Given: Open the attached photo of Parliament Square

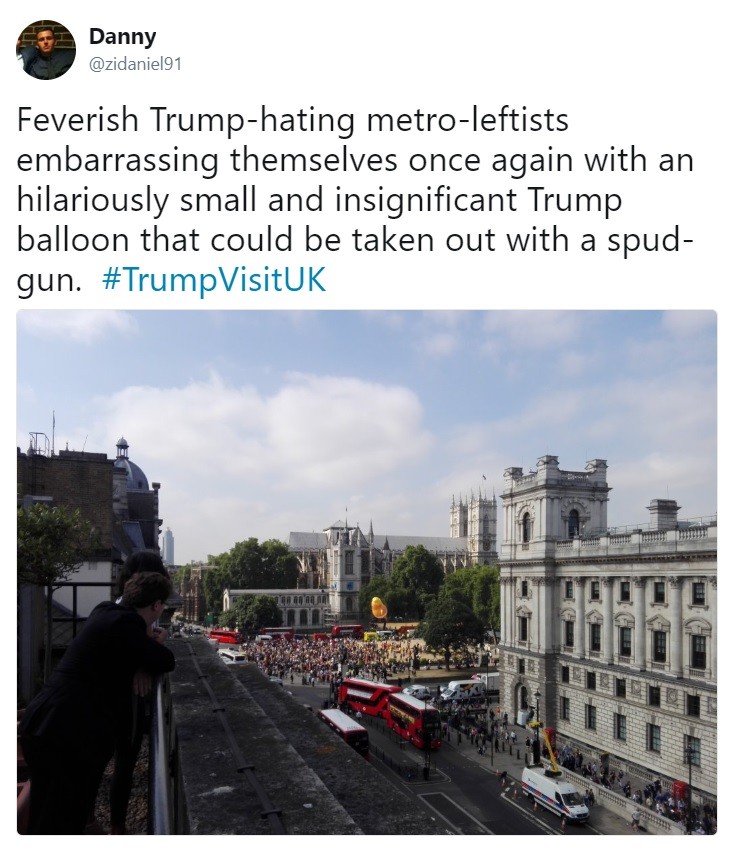Looking at the screenshot, I should pyautogui.click(x=367, y=572).
